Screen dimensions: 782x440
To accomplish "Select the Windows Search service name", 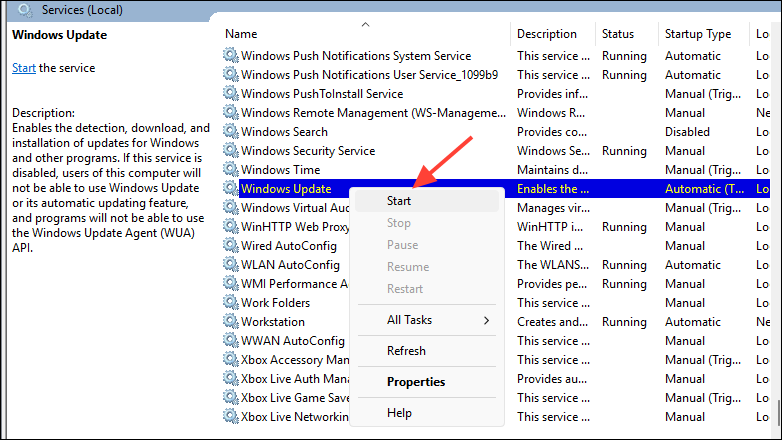I will [284, 132].
